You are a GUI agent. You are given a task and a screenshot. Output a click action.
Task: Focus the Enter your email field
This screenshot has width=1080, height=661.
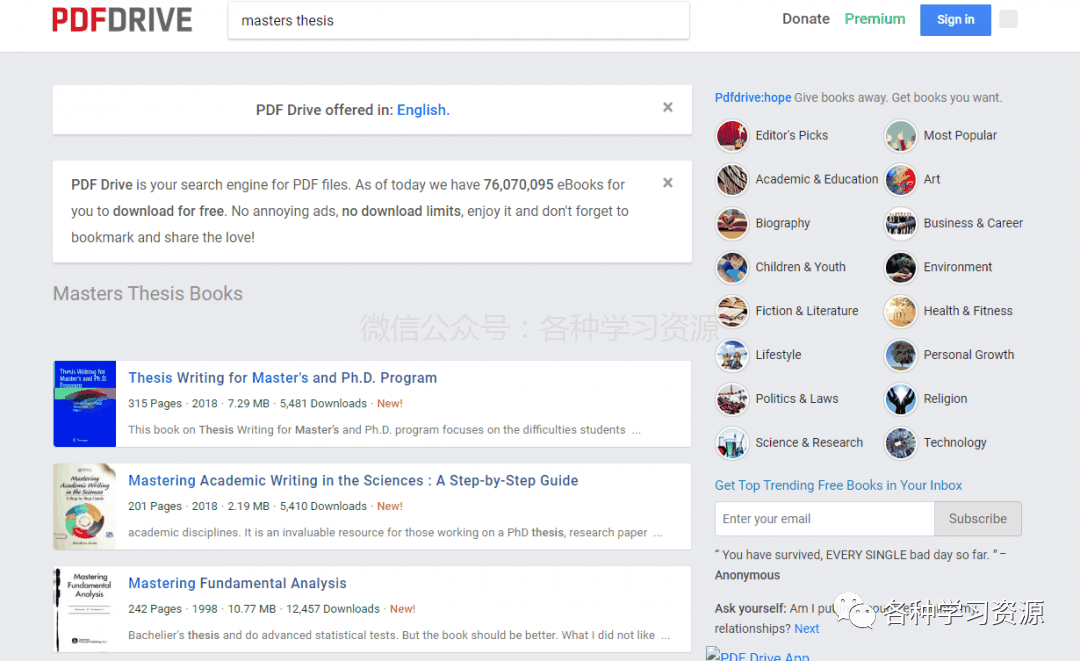[824, 519]
